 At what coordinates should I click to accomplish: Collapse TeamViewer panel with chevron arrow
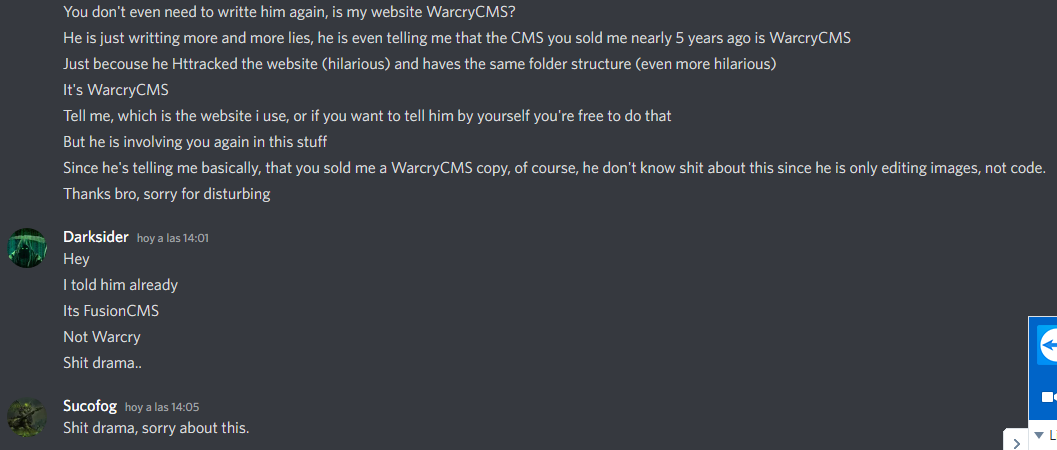pyautogui.click(x=1017, y=443)
